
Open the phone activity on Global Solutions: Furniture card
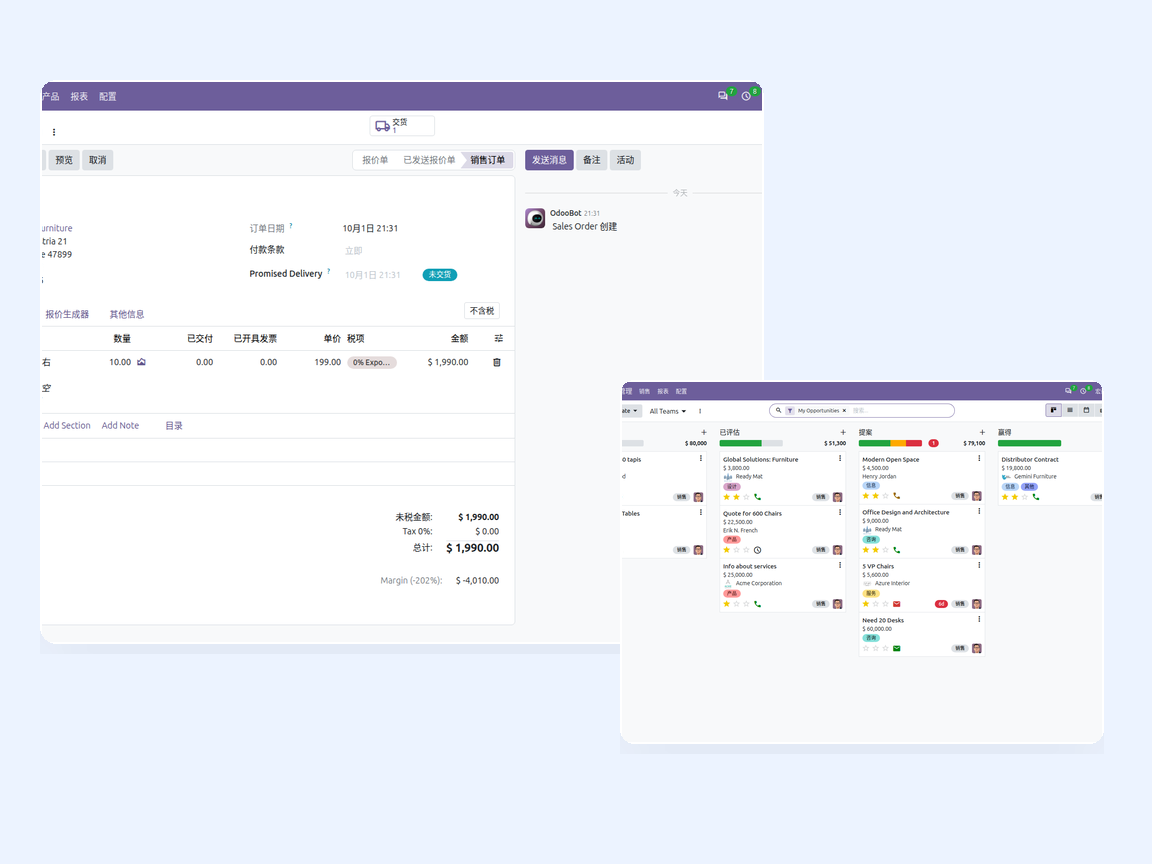(757, 497)
